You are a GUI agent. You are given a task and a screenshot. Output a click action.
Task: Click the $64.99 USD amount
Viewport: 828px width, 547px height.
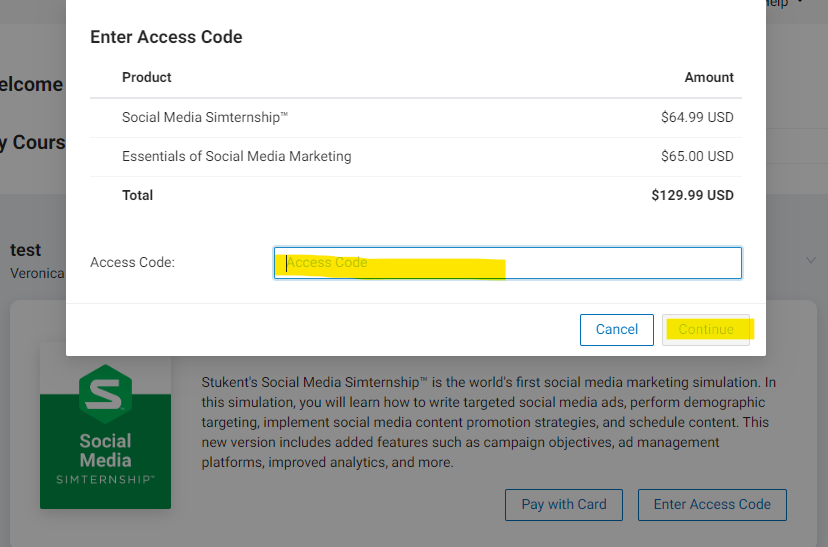697,117
